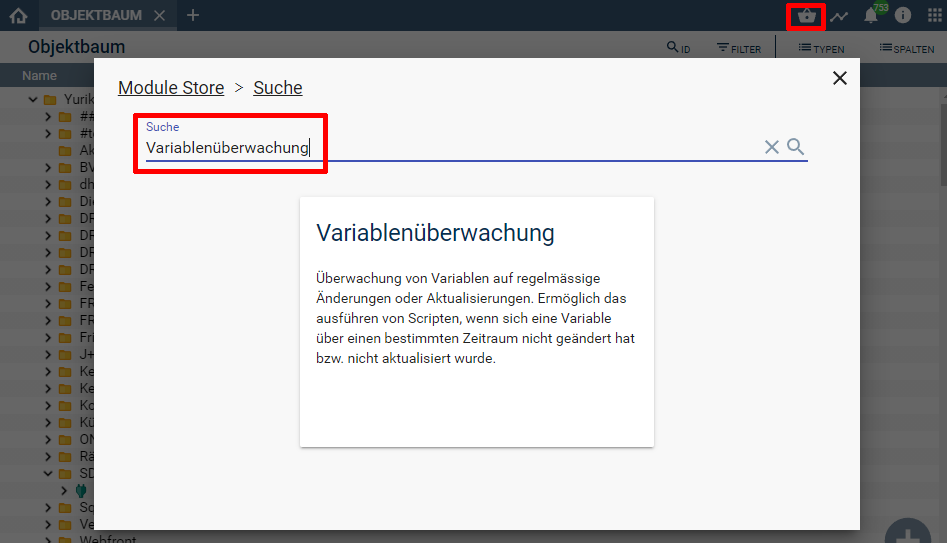Select the Yurik folder icon

[x=50, y=100]
